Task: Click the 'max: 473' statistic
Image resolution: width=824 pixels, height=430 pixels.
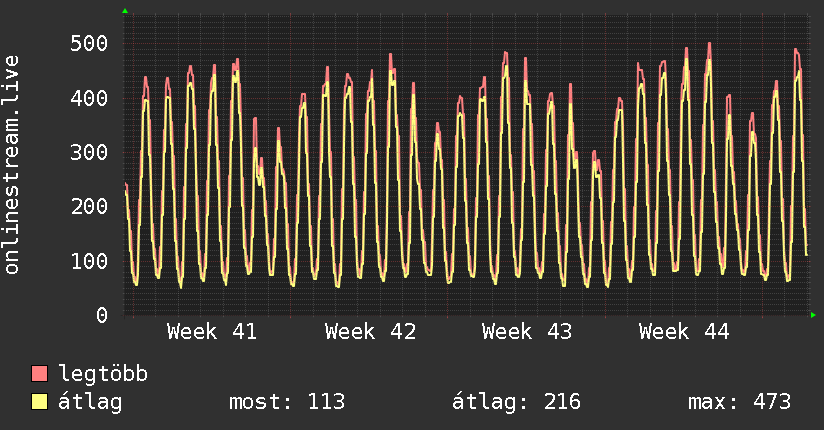Action: pos(739,402)
